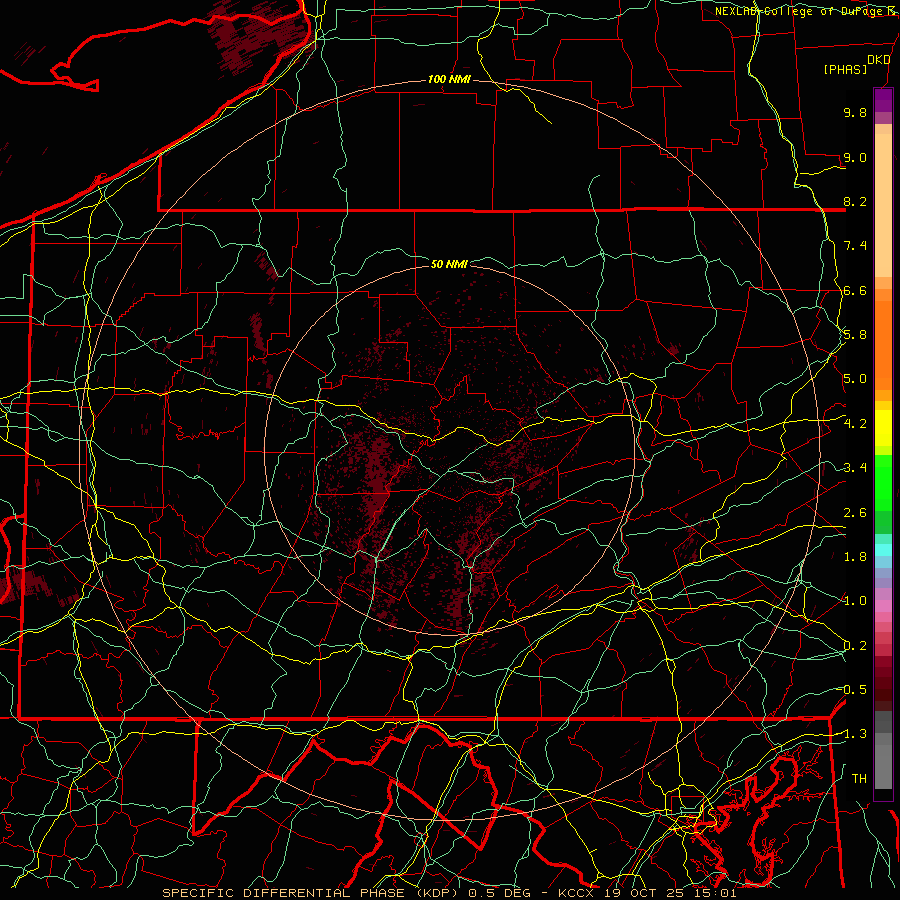
Task: Click the "1.8" color scale value
Action: (855, 557)
